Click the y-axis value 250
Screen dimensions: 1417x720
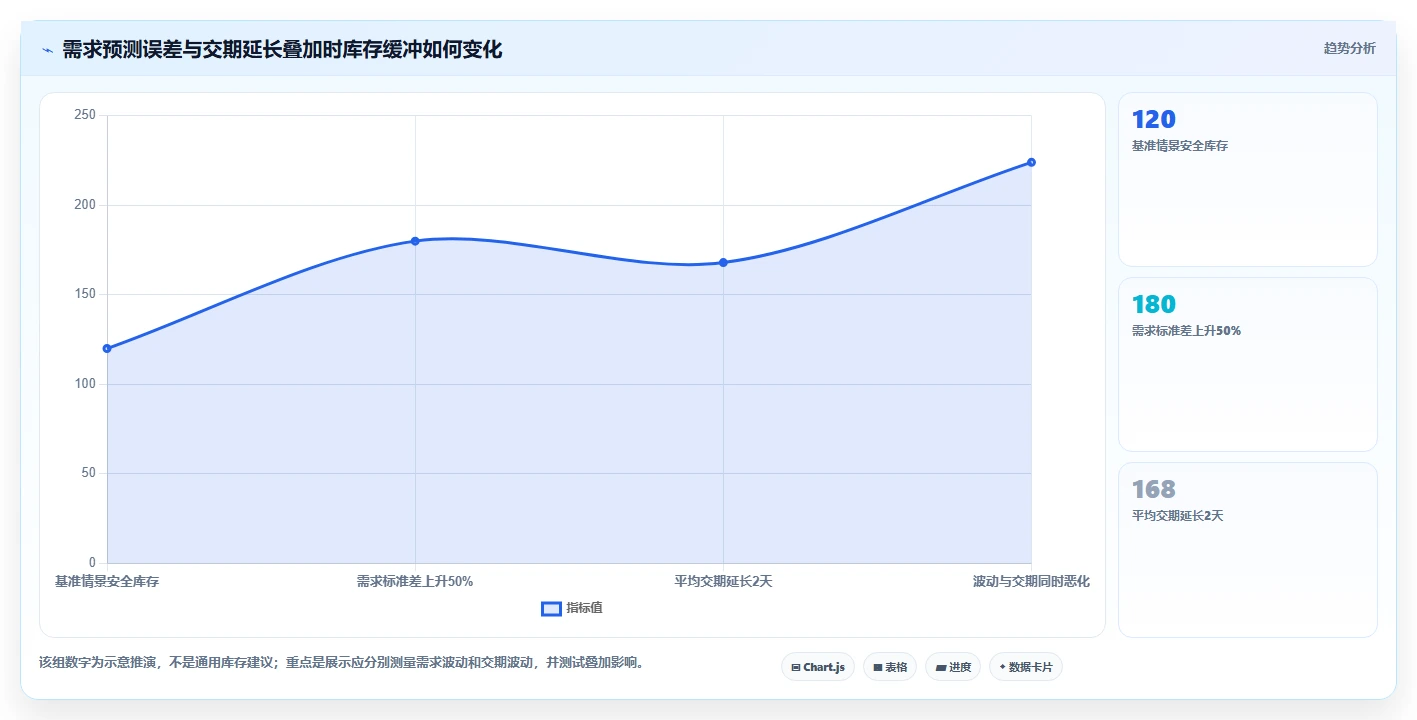(x=85, y=115)
